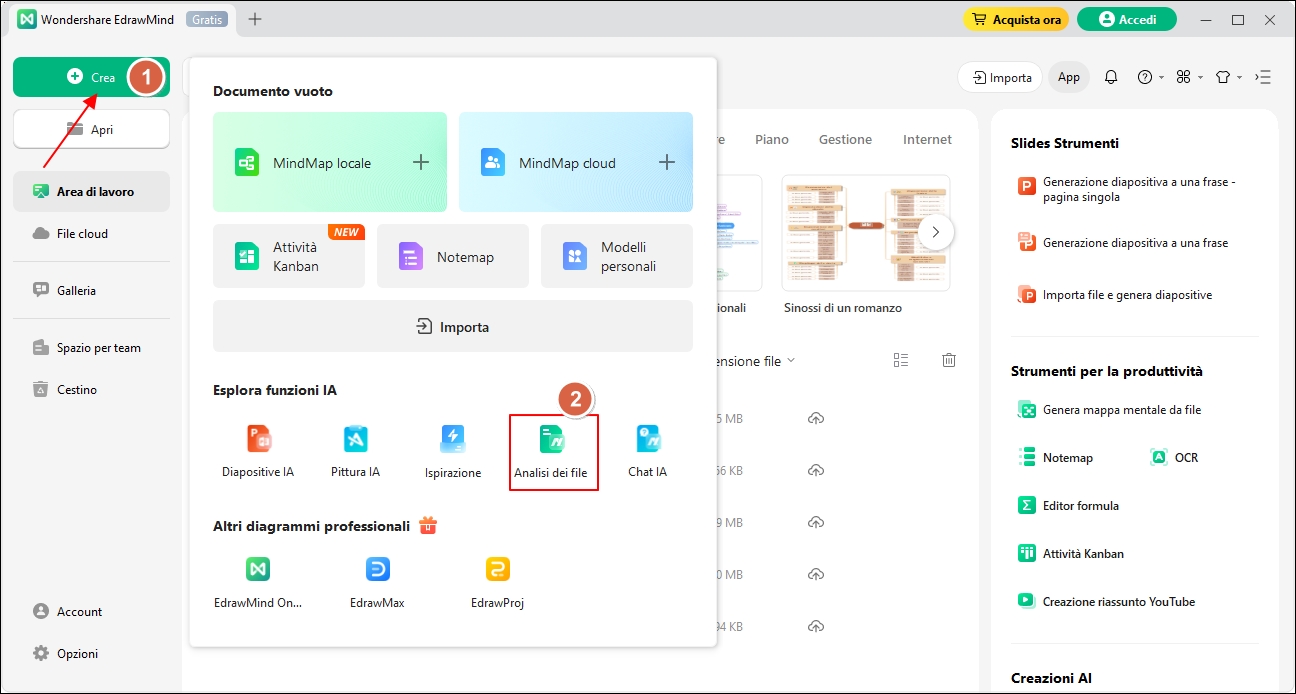Open Notemap in productivity tools
The width and height of the screenshot is (1296, 694).
(1056, 457)
